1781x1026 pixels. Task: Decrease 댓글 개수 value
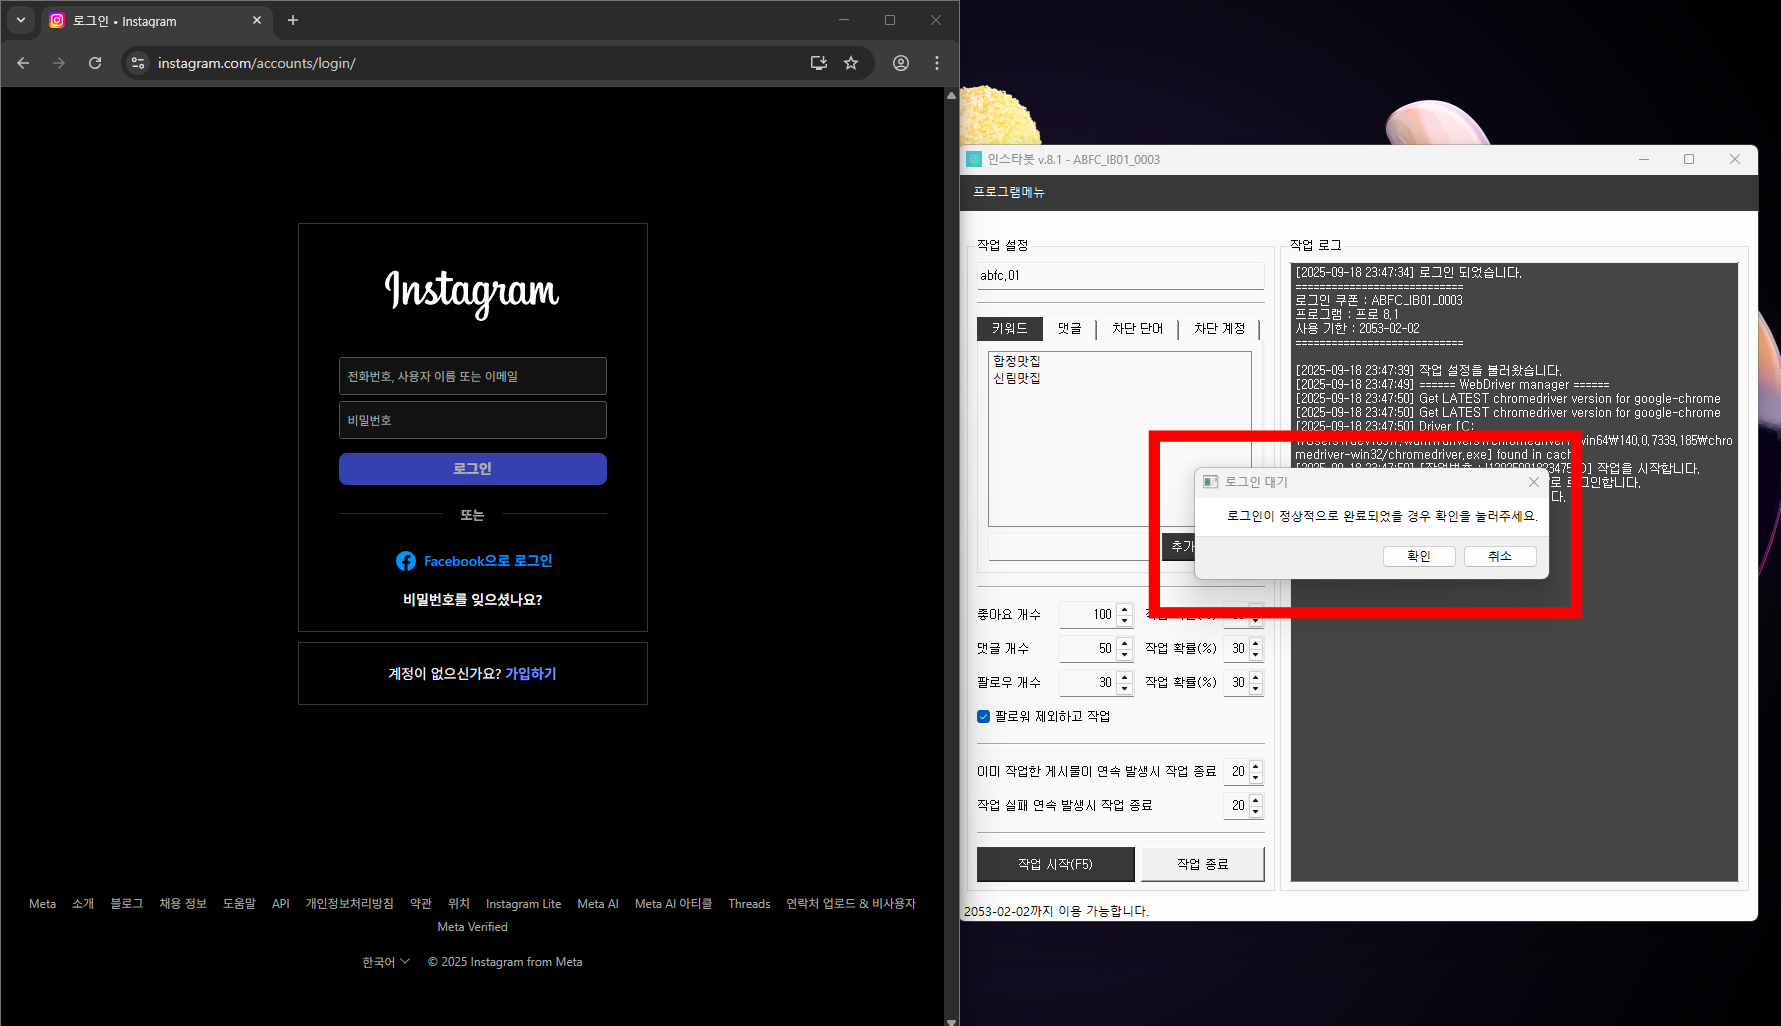tap(1125, 655)
